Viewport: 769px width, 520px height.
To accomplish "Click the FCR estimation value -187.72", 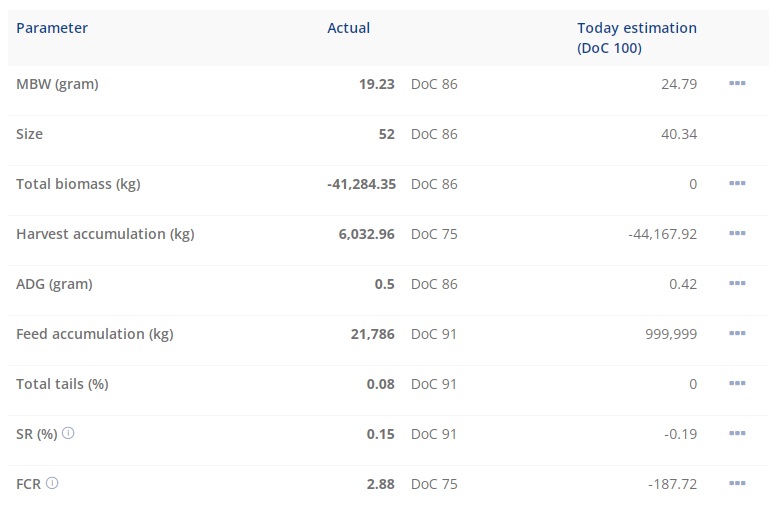I will (671, 484).
